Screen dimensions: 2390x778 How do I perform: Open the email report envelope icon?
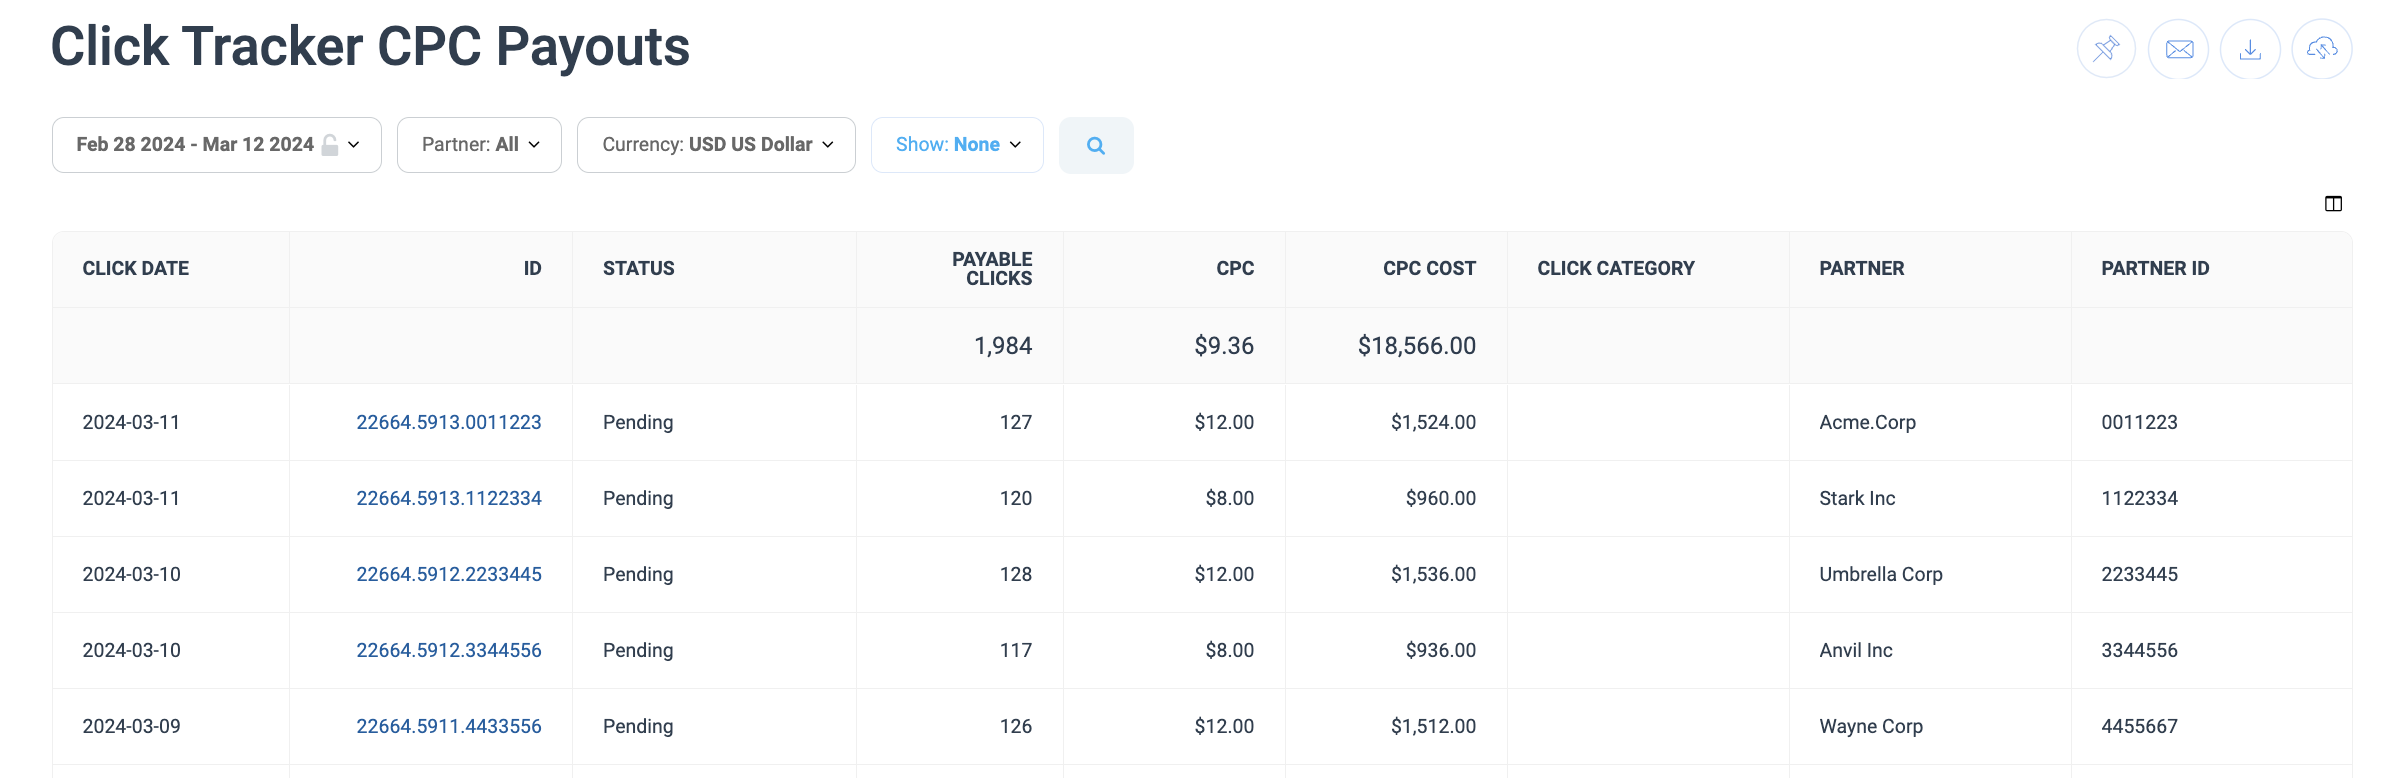pos(2179,49)
